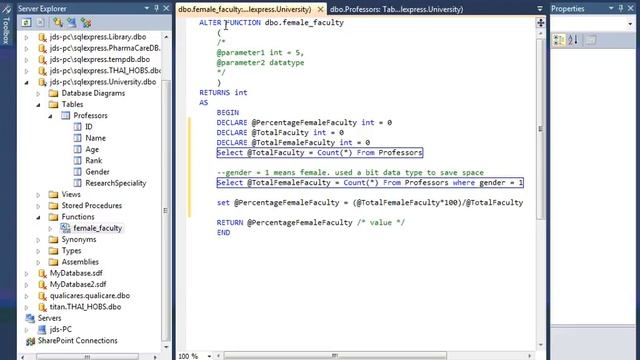Select the ResearchSpeciality column
Viewport: 640px width, 360px height.
(x=116, y=183)
